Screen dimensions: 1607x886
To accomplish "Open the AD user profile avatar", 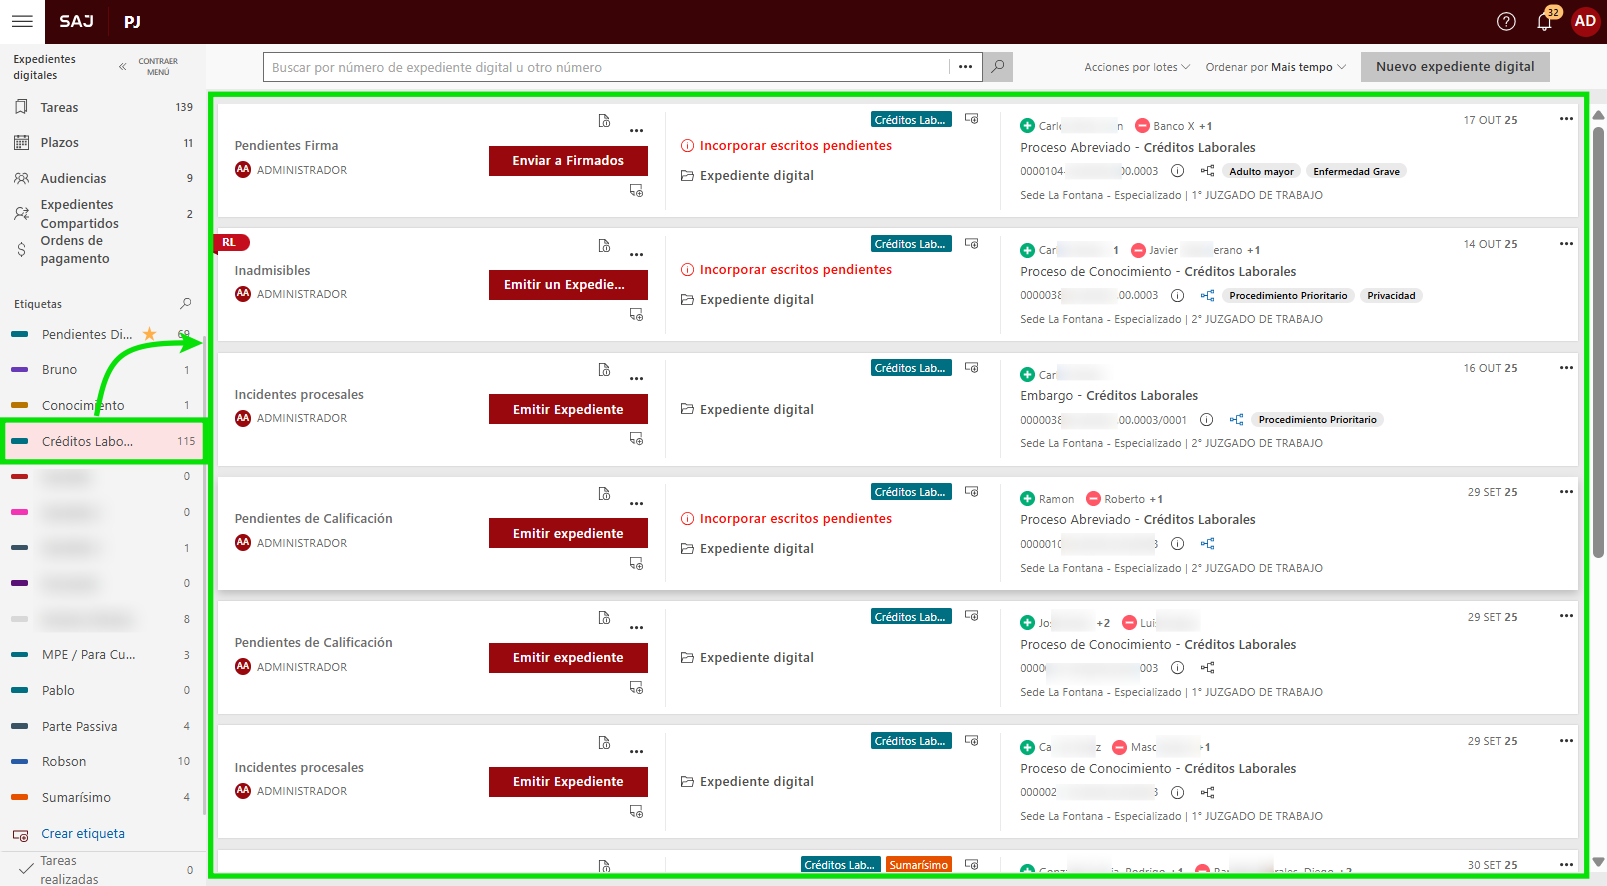I will pos(1585,22).
